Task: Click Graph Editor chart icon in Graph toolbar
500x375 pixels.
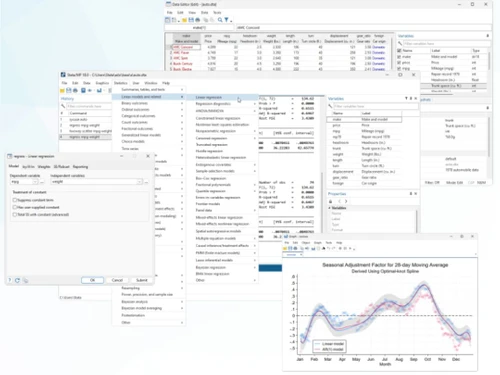Action: (313, 248)
